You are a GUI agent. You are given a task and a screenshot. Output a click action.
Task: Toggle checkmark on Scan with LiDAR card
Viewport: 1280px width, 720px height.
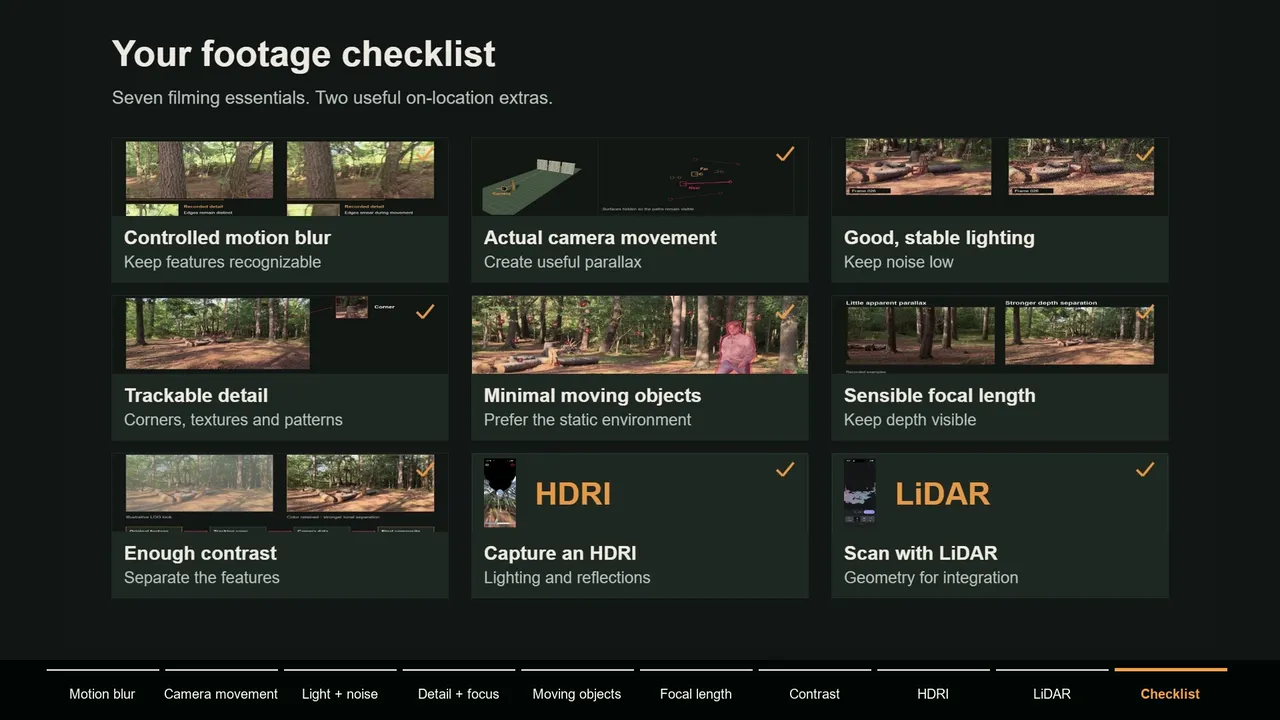click(x=1145, y=469)
